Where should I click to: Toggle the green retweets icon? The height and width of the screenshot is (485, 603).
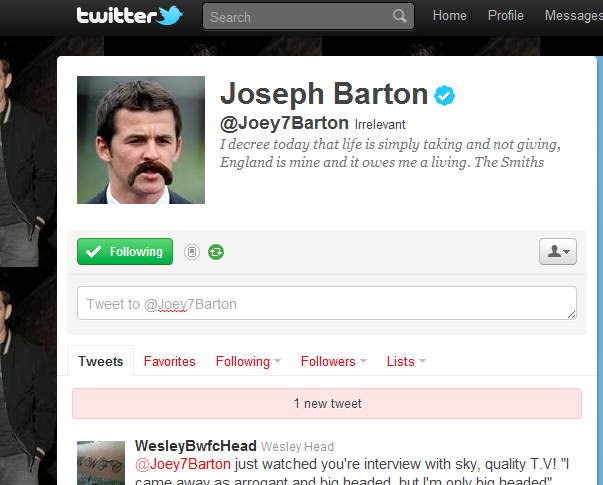tap(216, 252)
